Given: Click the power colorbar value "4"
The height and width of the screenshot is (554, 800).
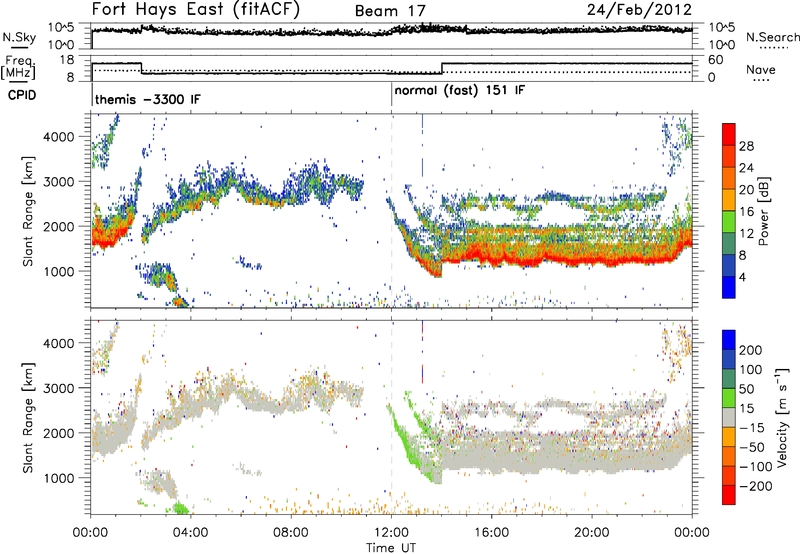Looking at the screenshot, I should pos(742,277).
